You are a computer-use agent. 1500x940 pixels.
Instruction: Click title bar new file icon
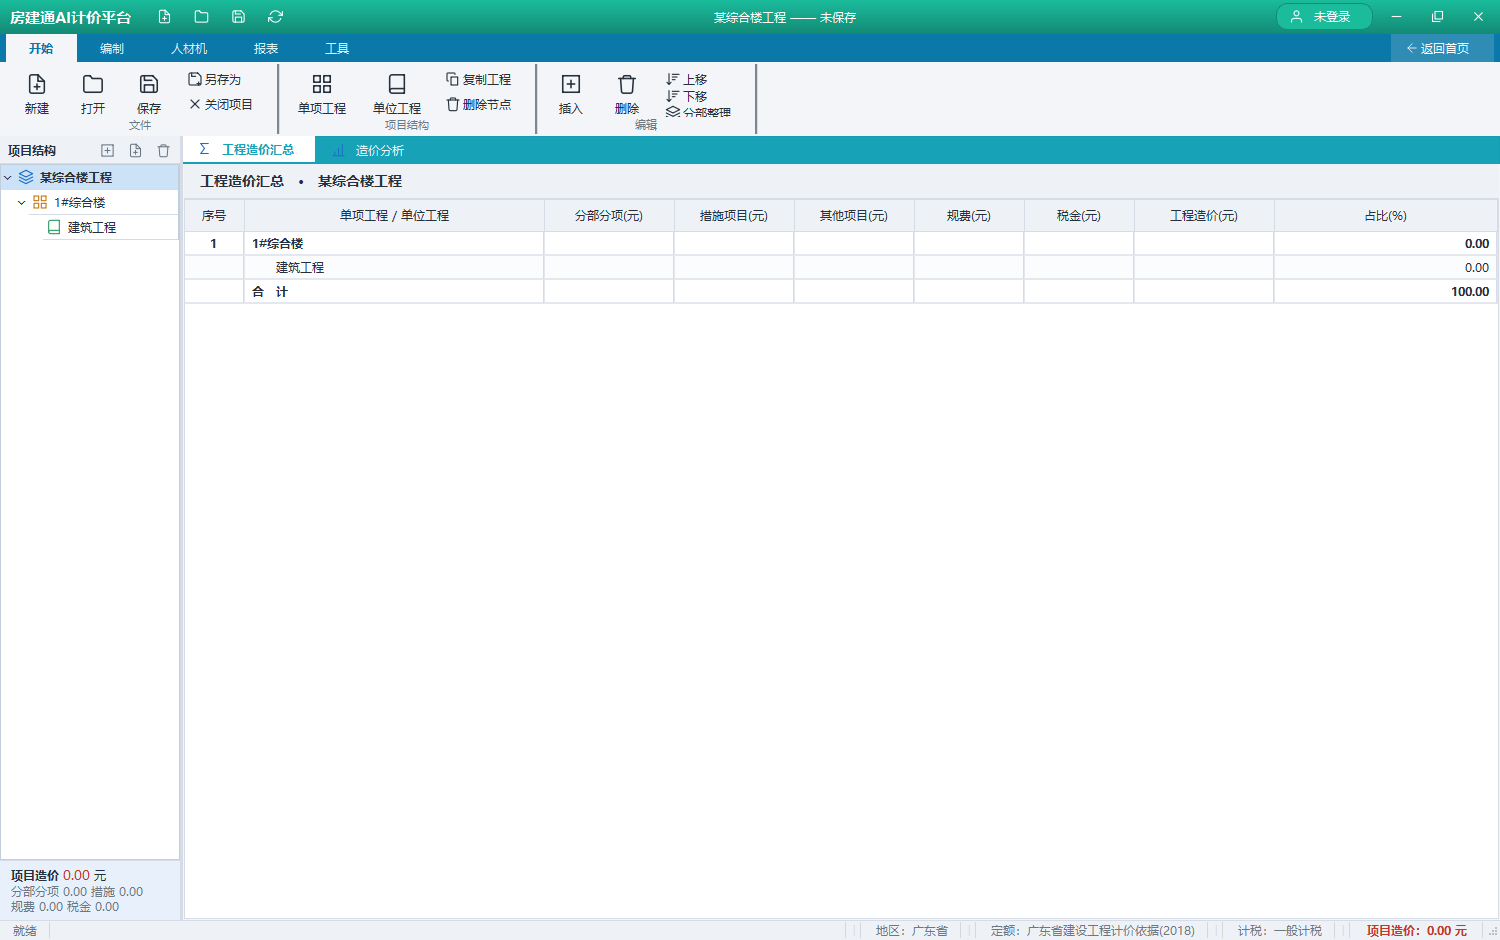pyautogui.click(x=164, y=17)
